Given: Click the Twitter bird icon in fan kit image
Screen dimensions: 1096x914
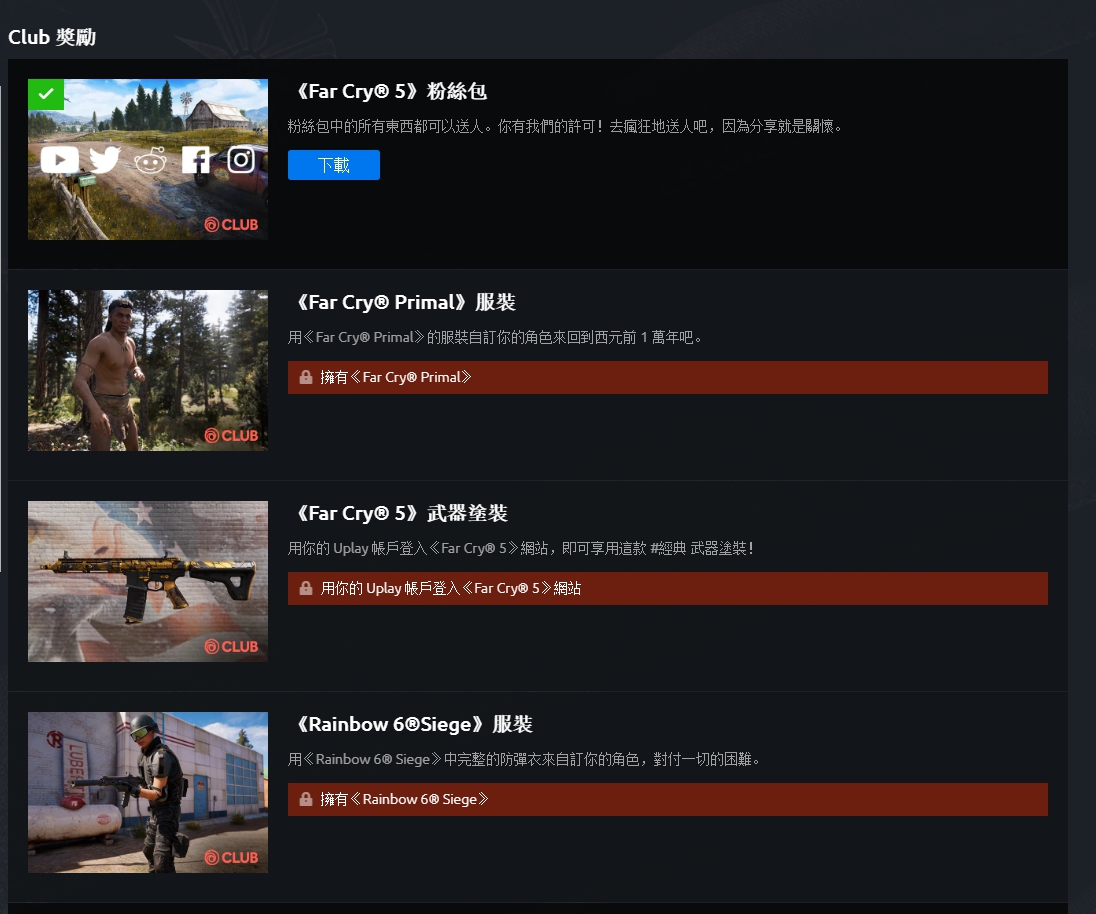Looking at the screenshot, I should [105, 160].
